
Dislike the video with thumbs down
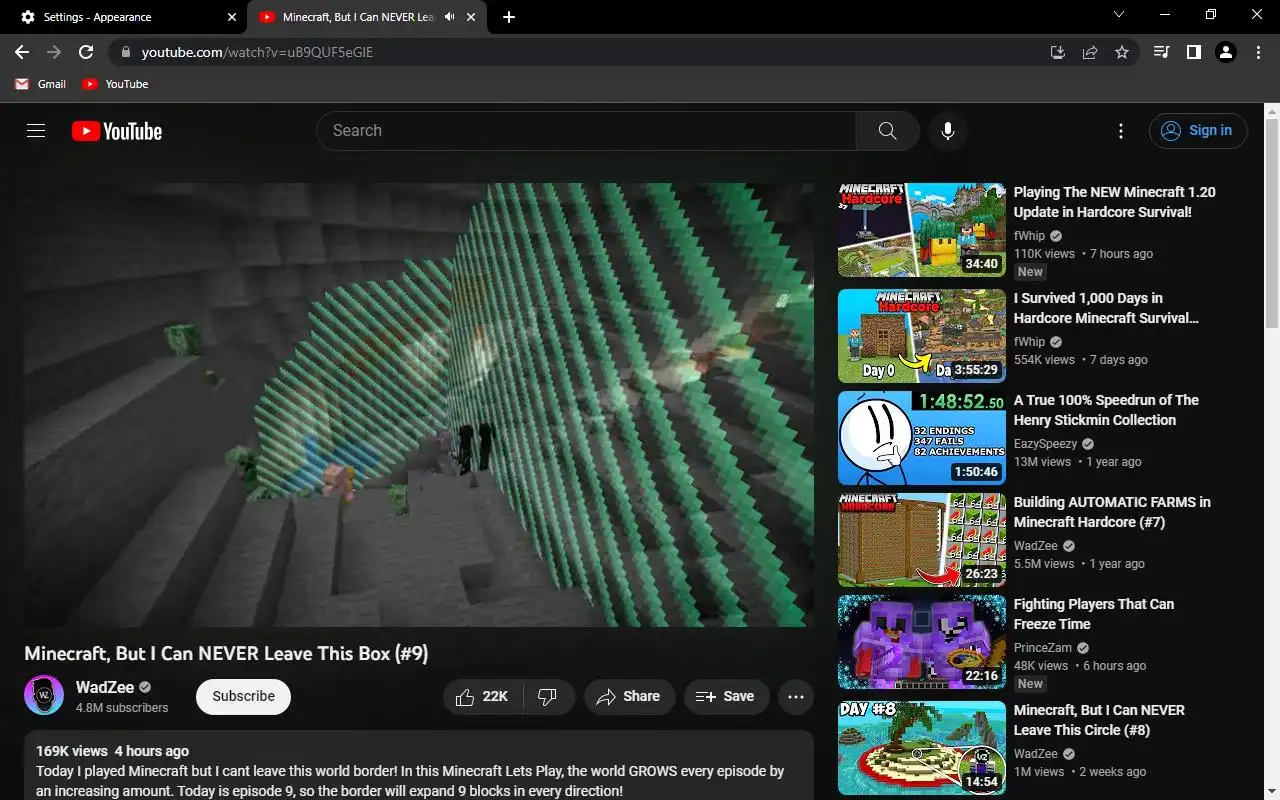coord(548,697)
